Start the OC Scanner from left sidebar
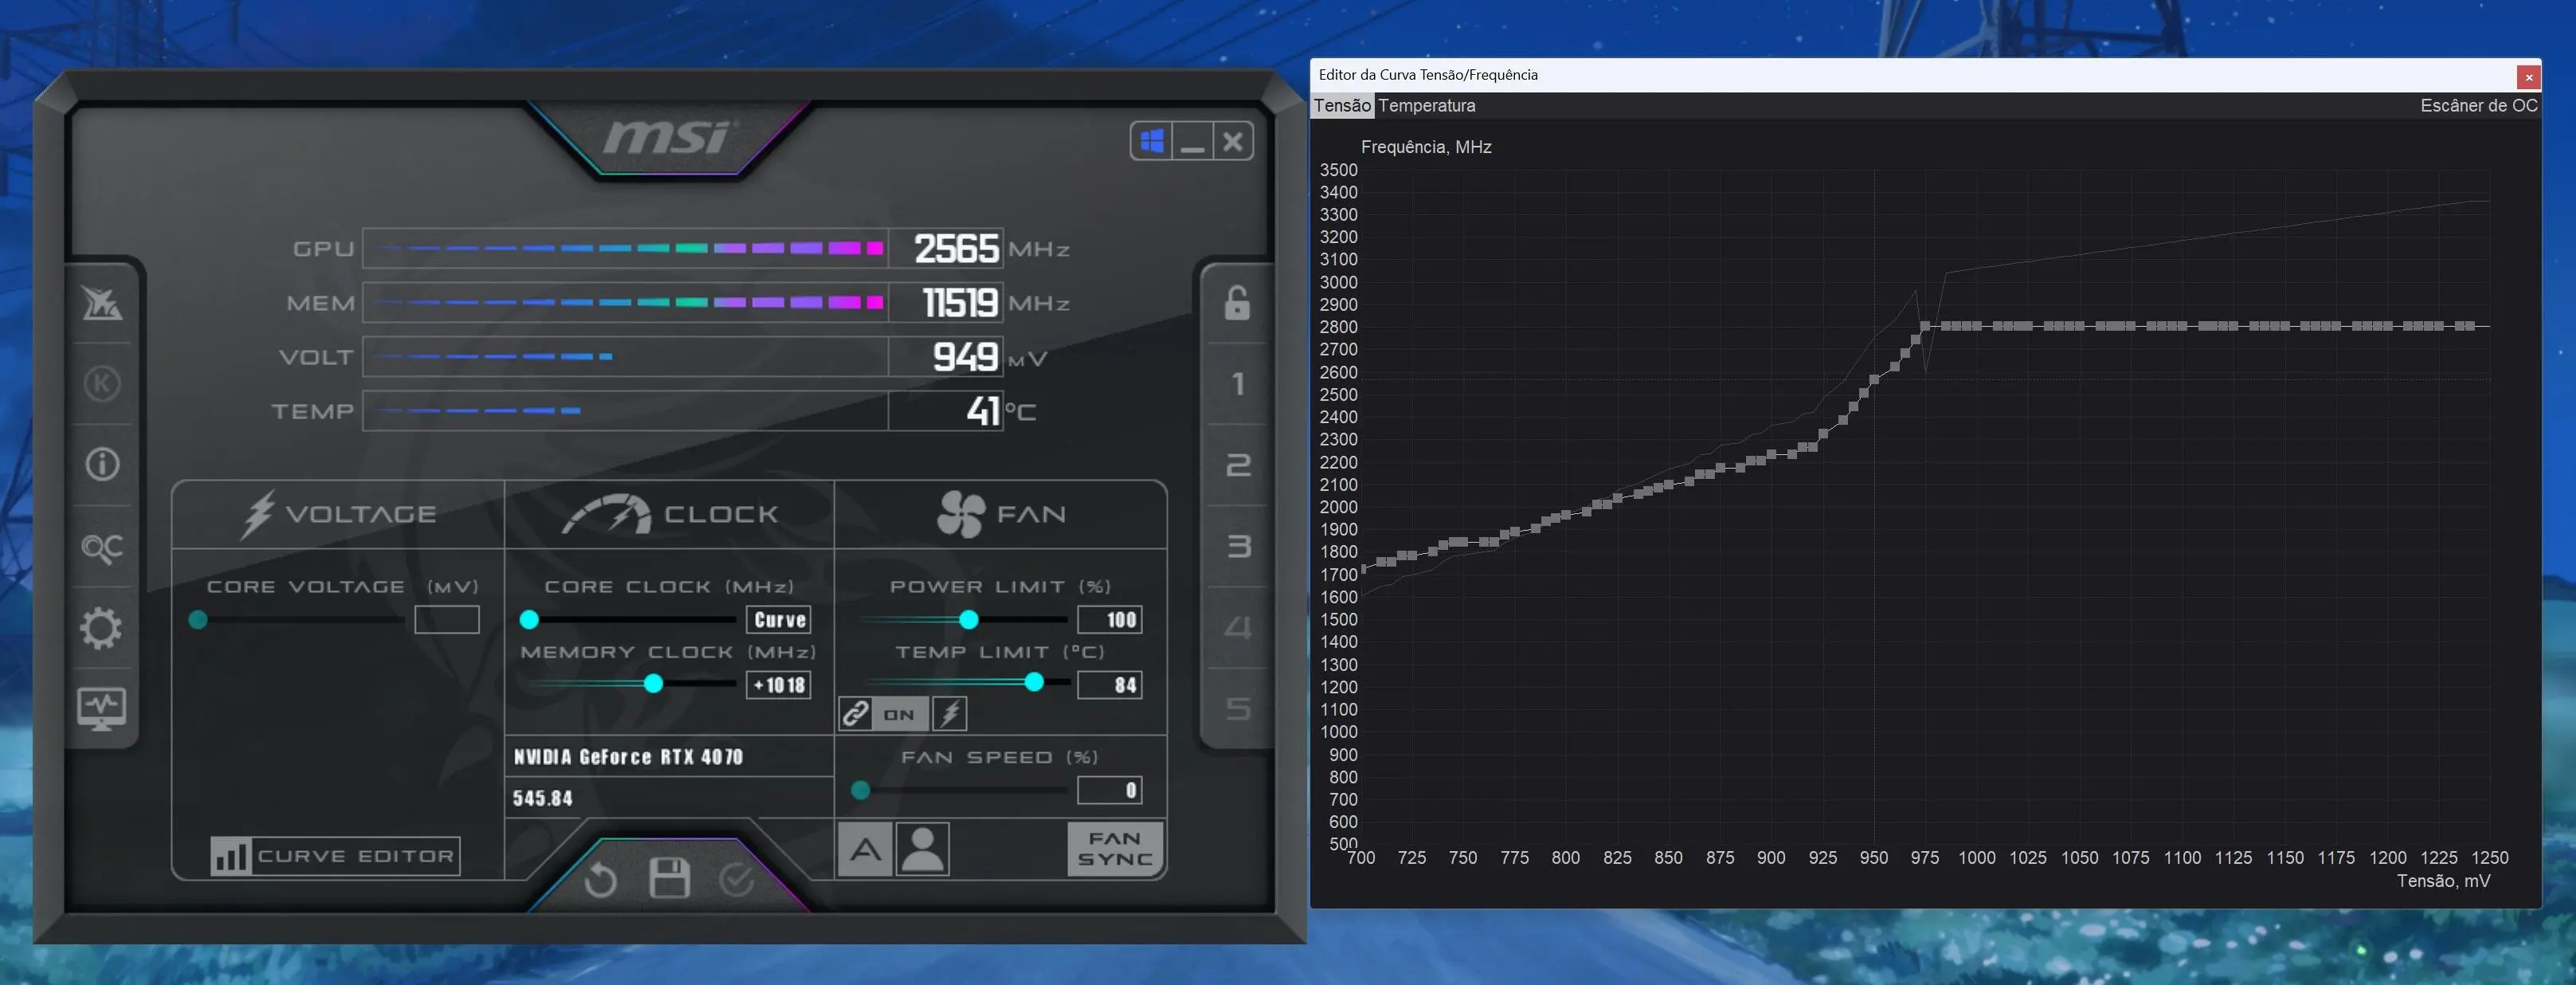Image resolution: width=2576 pixels, height=985 pixels. click(x=102, y=547)
